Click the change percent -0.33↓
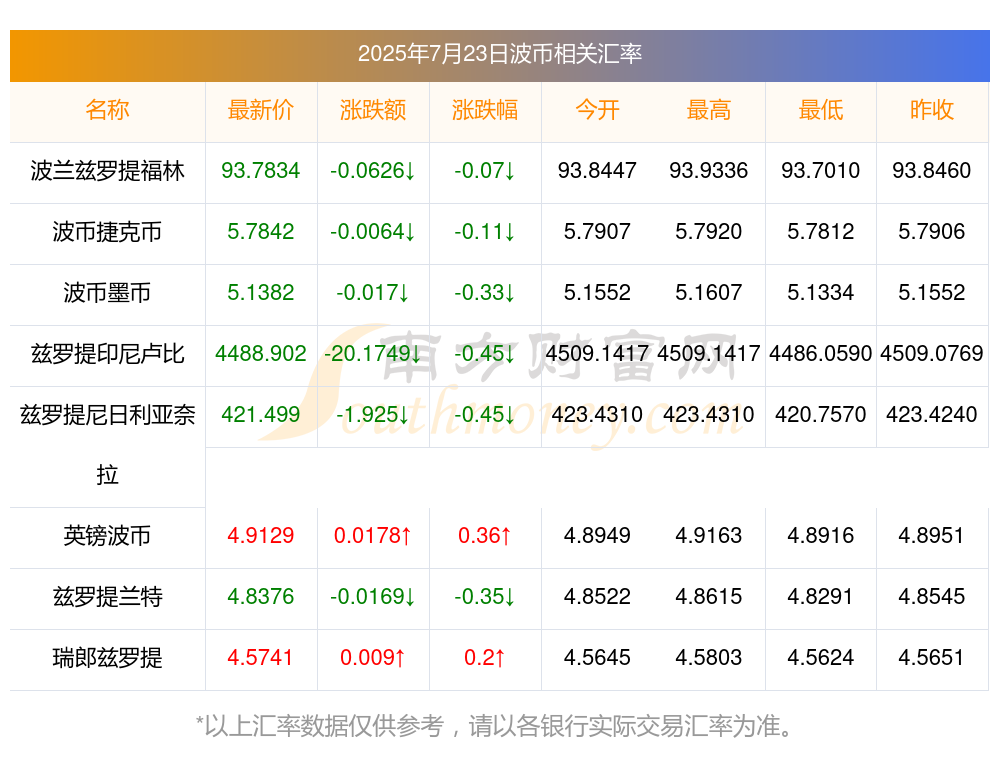Viewport: 1000px width, 757px height. [x=485, y=293]
